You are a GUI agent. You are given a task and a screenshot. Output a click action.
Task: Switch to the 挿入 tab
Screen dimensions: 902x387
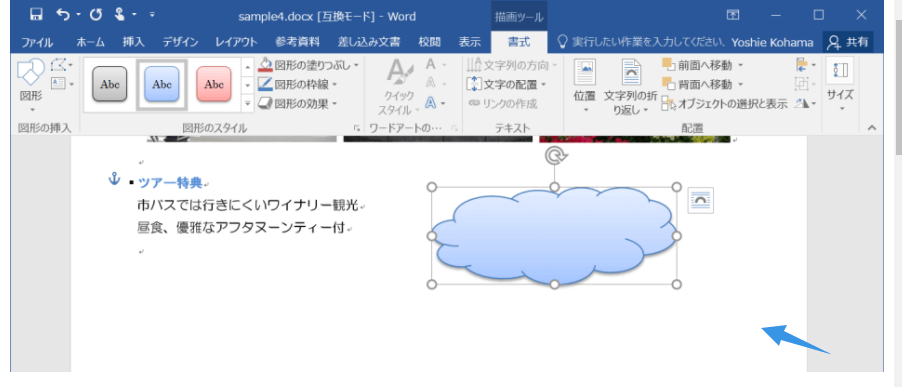[x=133, y=42]
